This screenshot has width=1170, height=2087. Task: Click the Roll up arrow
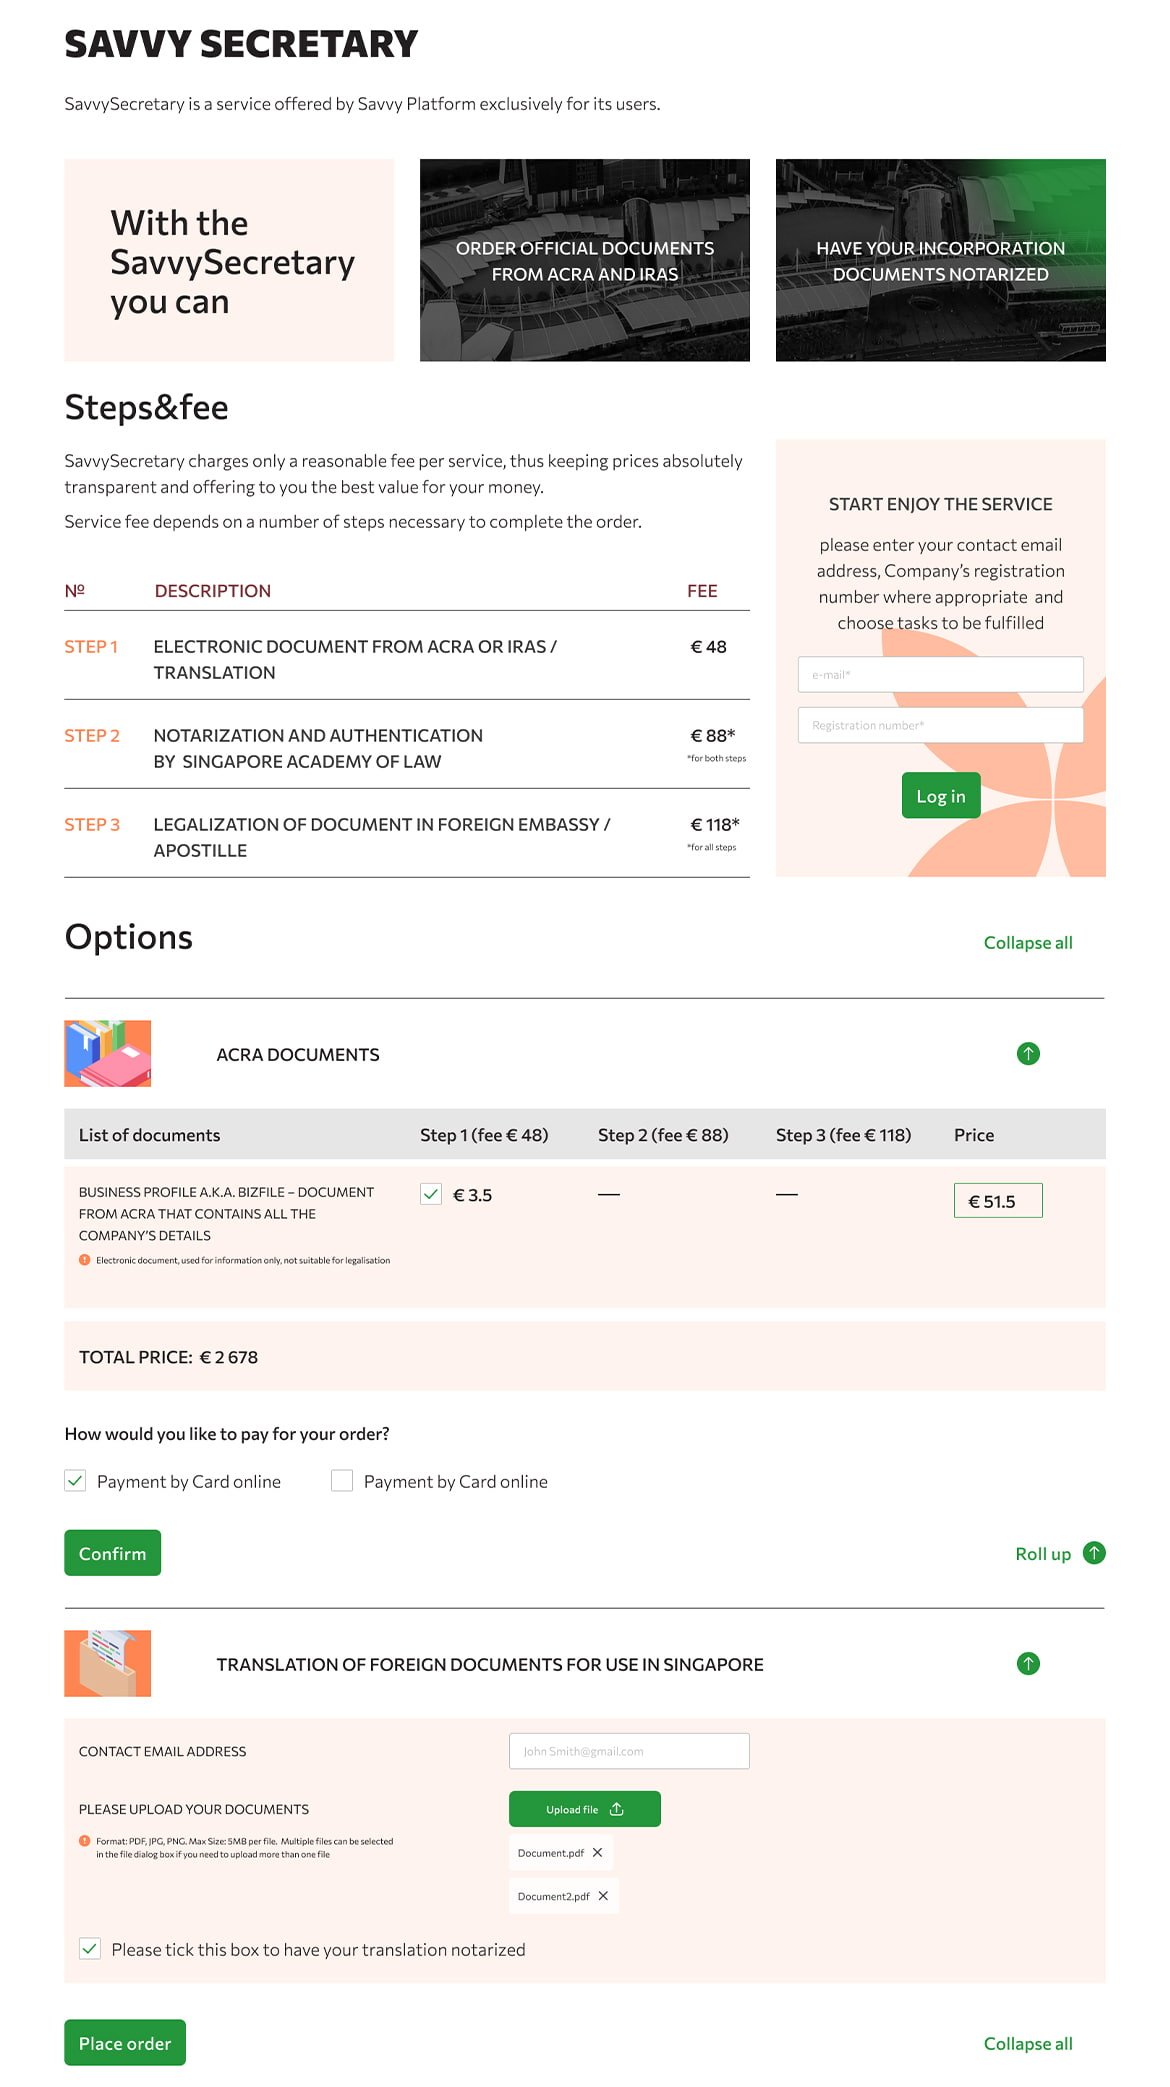(1094, 1553)
